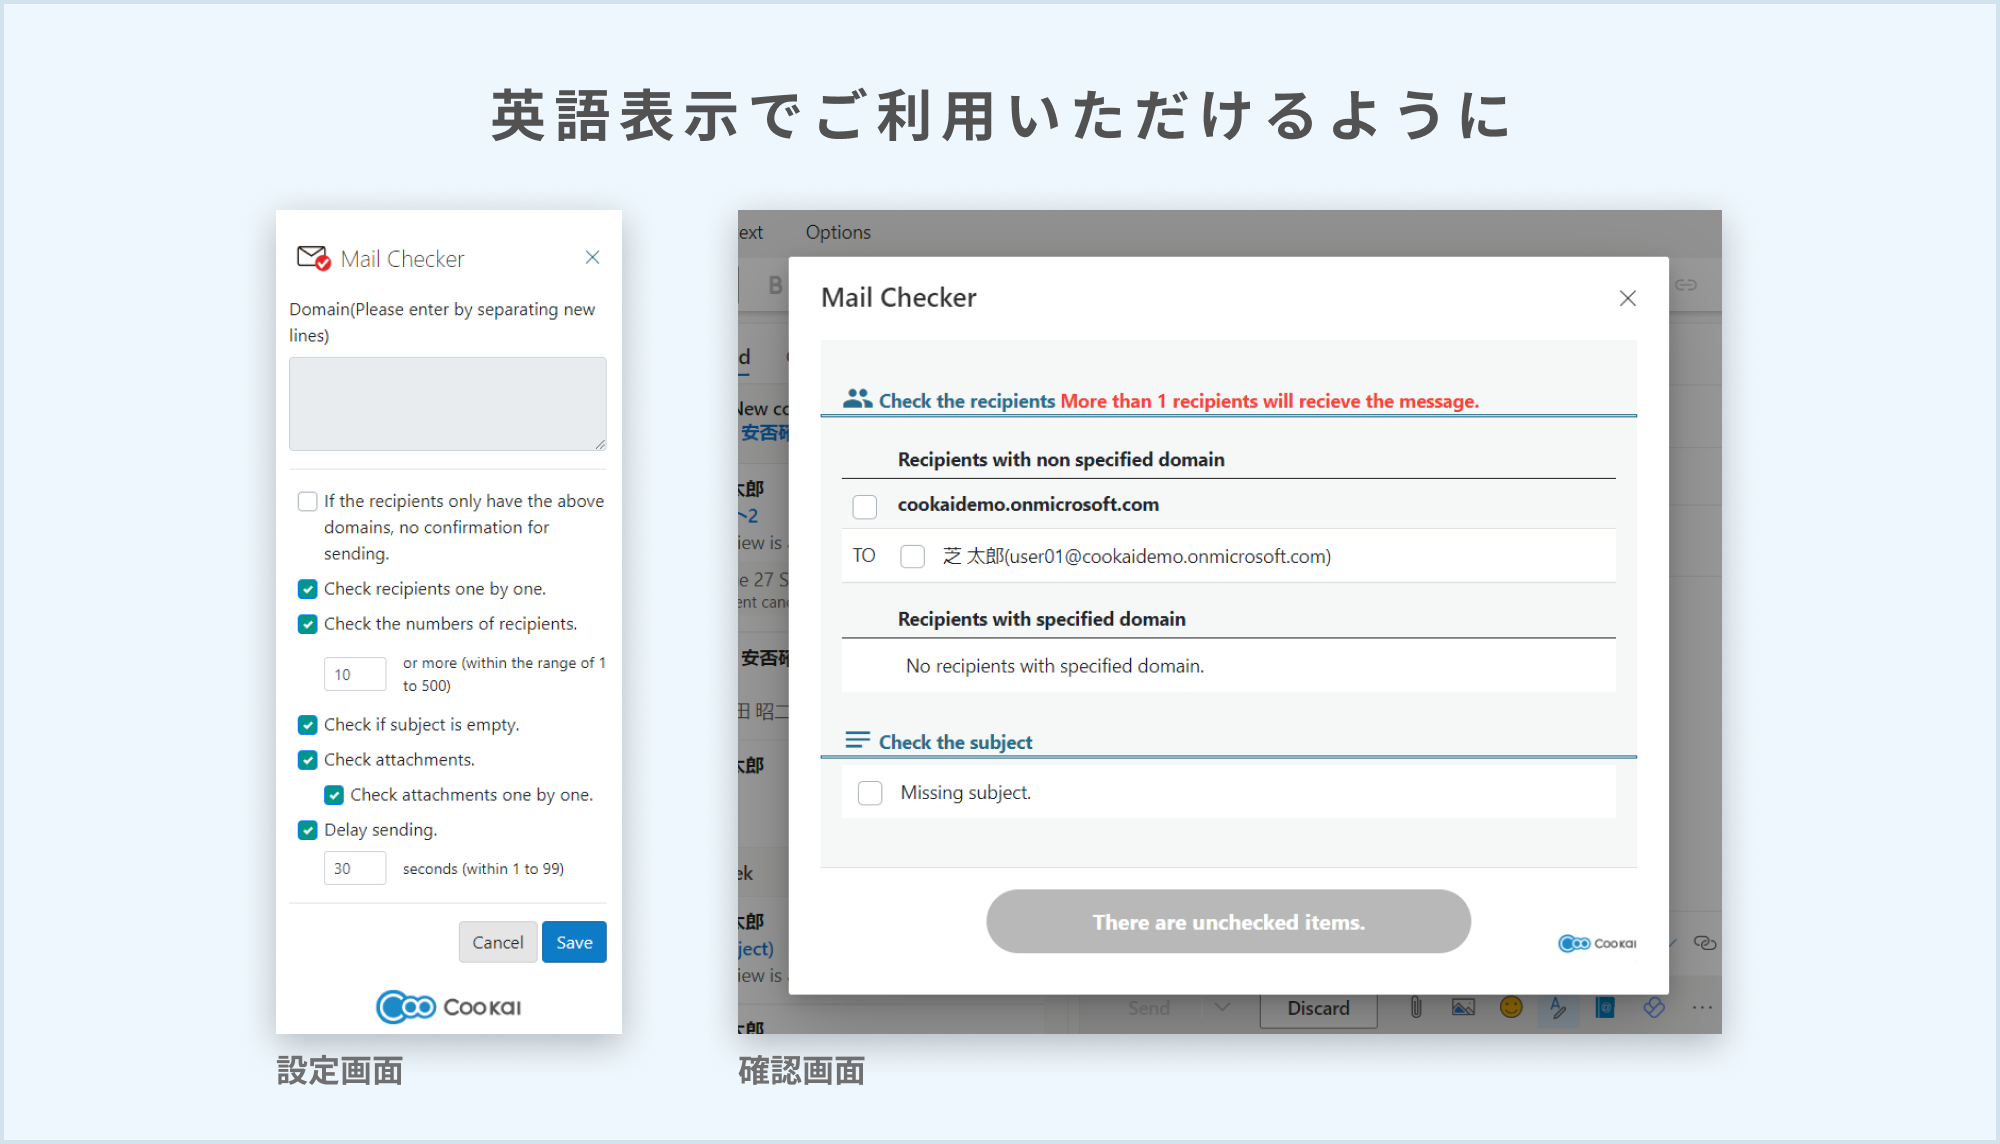This screenshot has width=2000, height=1144.
Task: Close the Mail Checker confirmation dialog
Action: (1628, 298)
